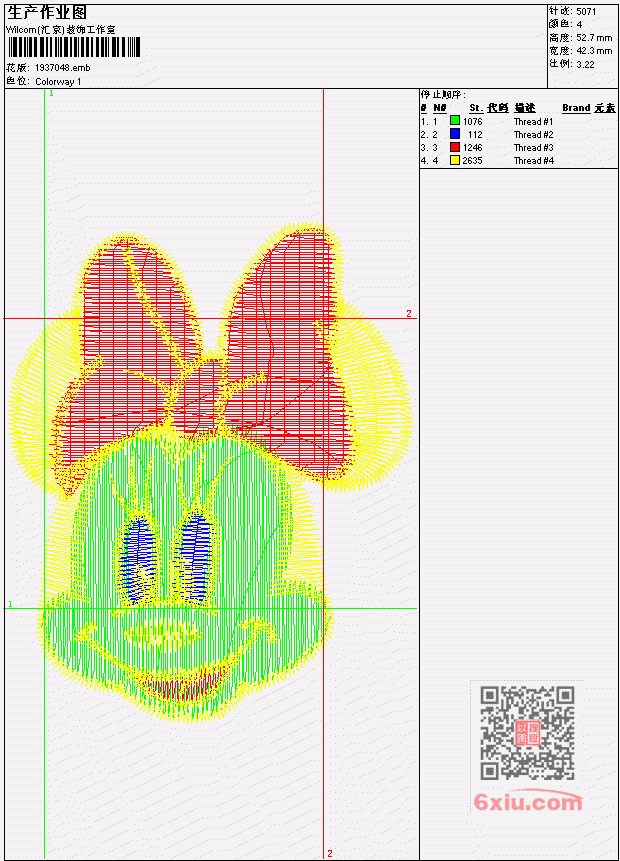Click the blue thread color swatch 112
620x861 pixels.
(455, 133)
